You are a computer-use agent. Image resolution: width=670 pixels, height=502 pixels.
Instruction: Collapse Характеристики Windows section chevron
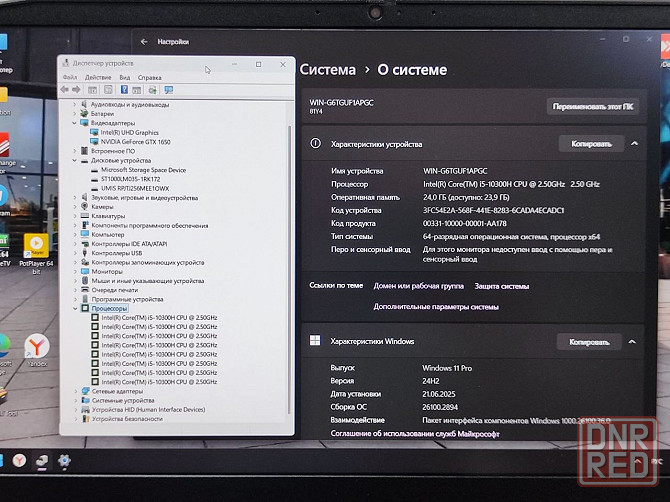(x=632, y=342)
